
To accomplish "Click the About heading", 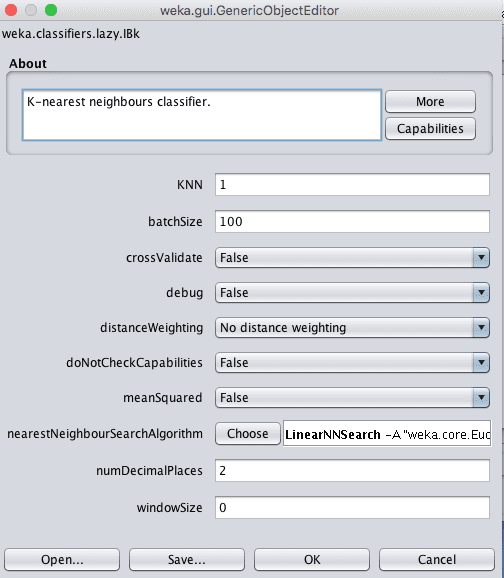I will pos(28,63).
